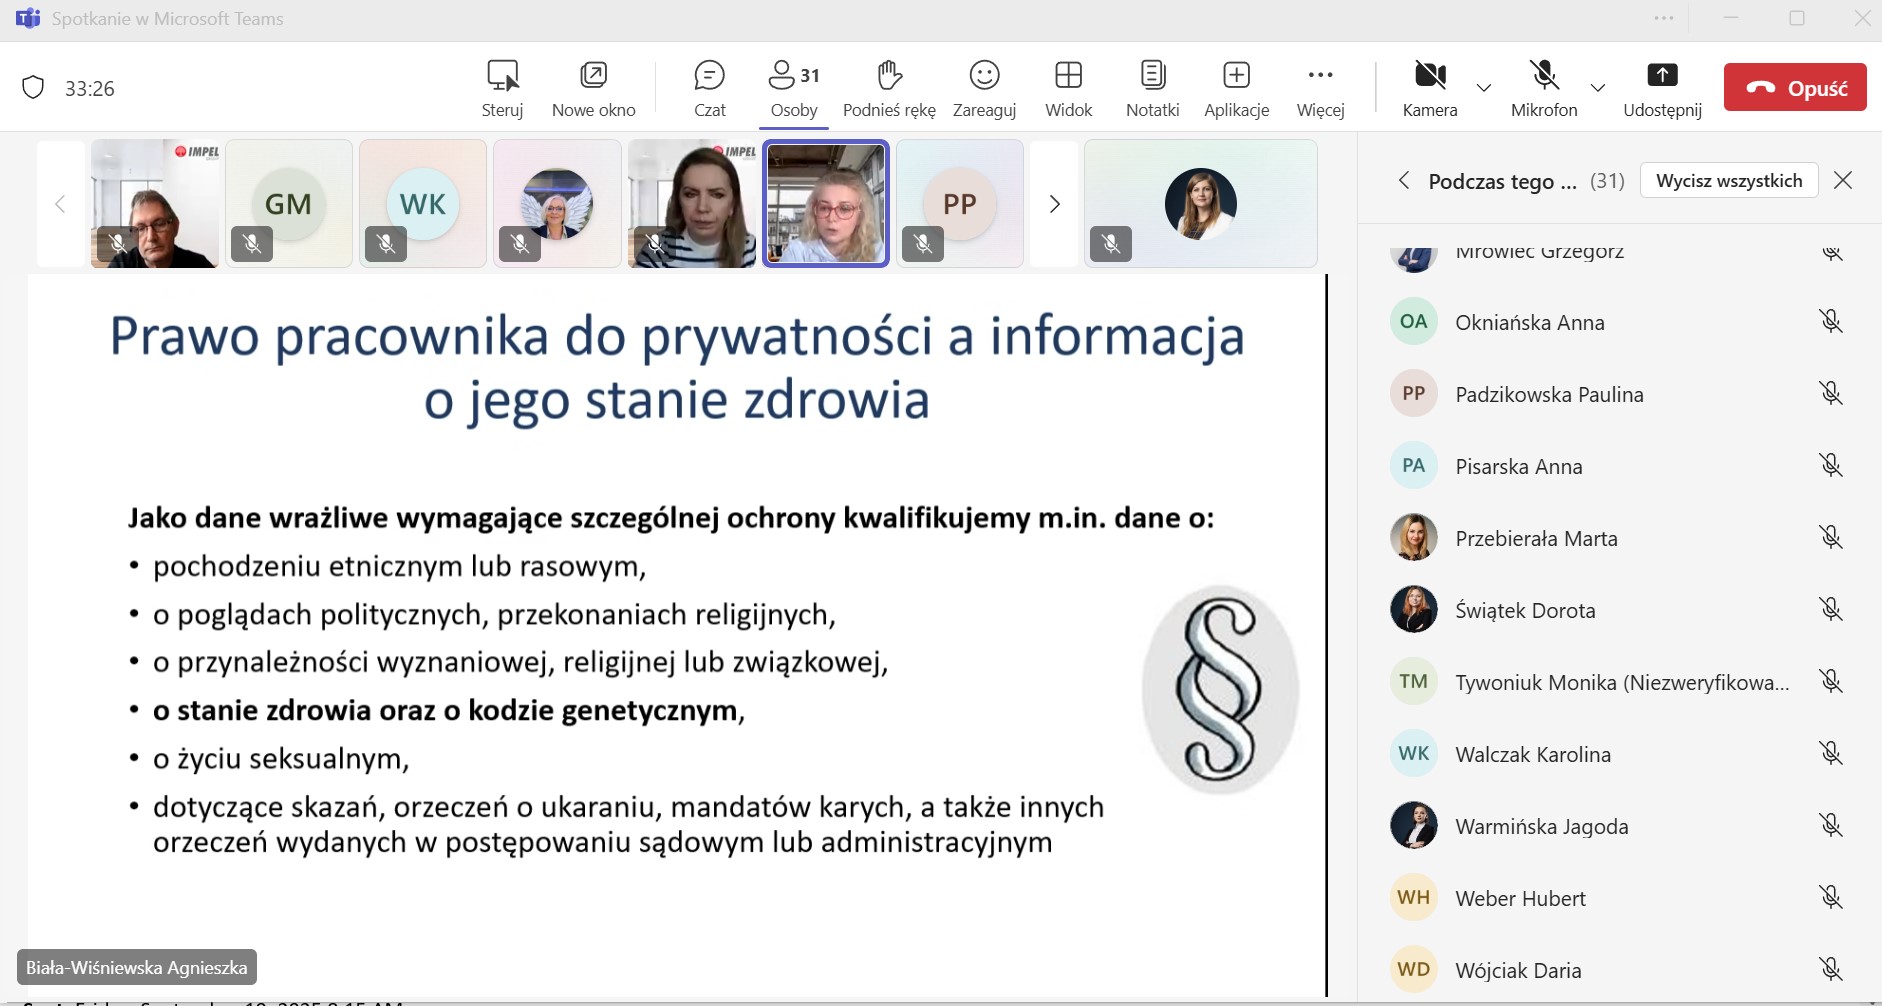Screen dimensions: 1882x1006
Task: Toggle mute icon for Okniańska Anna
Action: click(1830, 321)
